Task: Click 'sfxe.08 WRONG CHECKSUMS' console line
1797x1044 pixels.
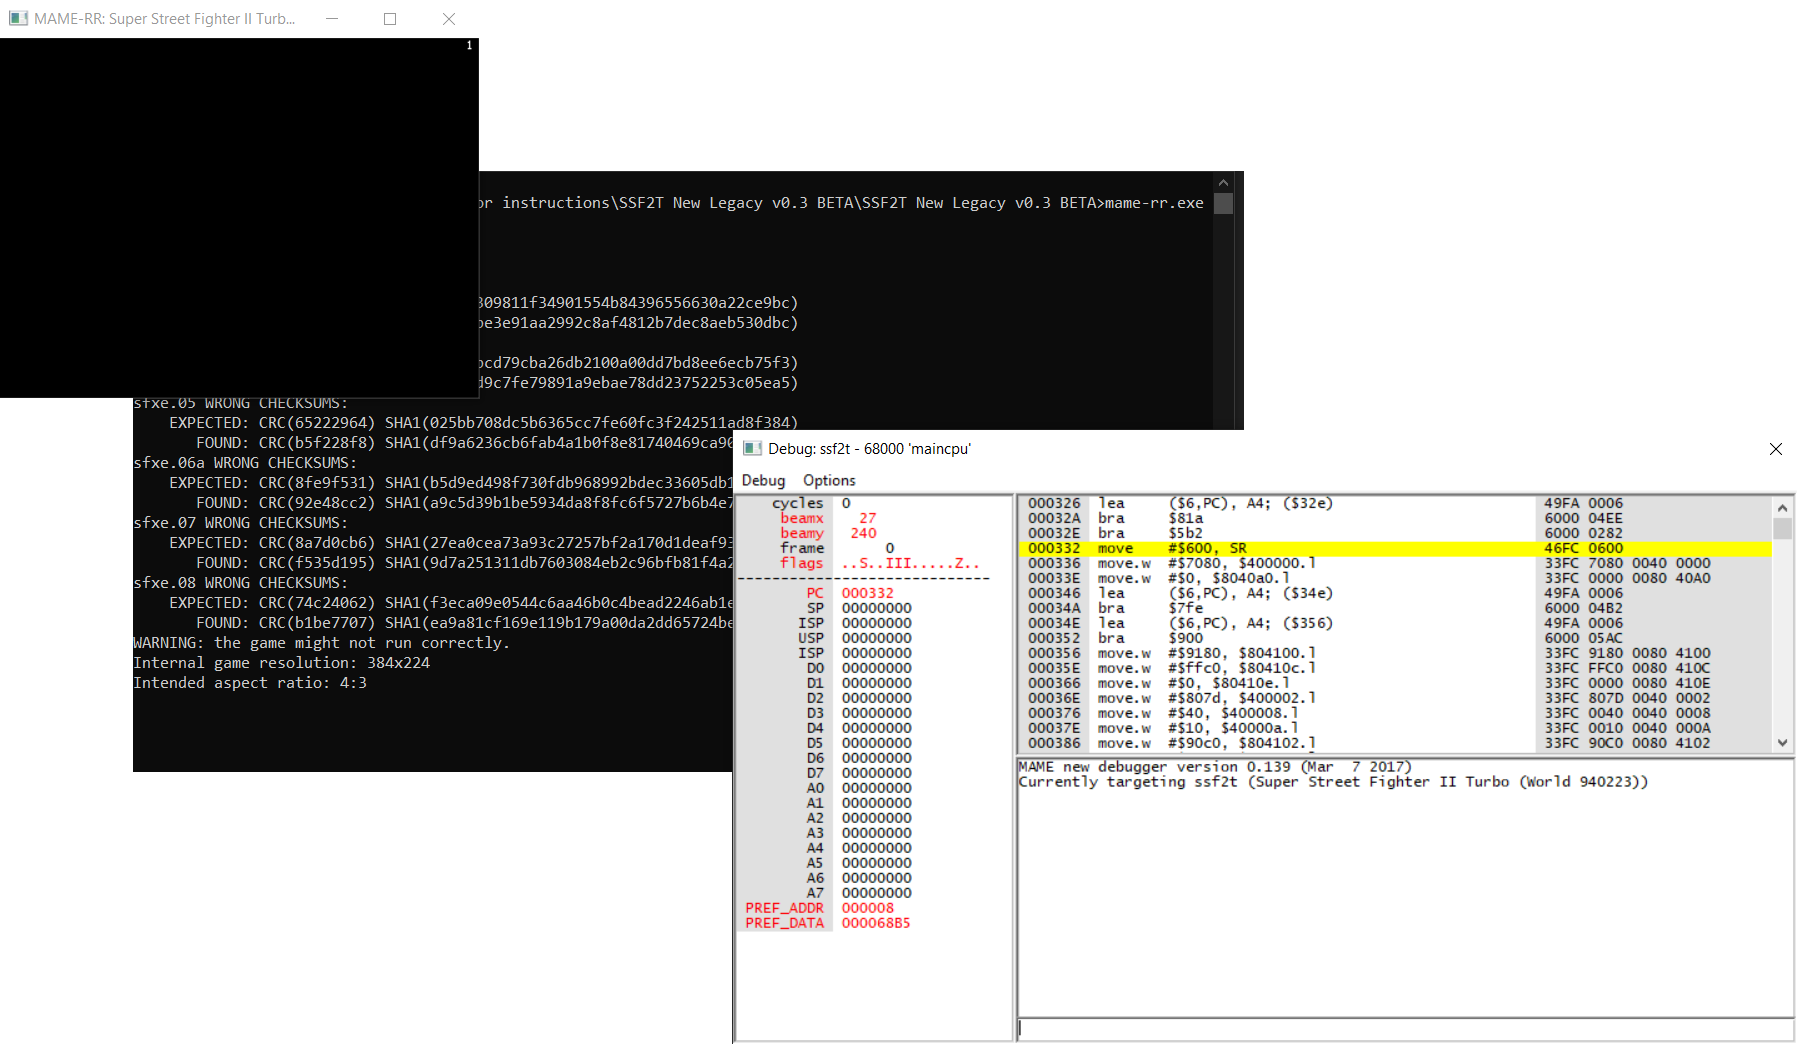Action: tap(240, 583)
